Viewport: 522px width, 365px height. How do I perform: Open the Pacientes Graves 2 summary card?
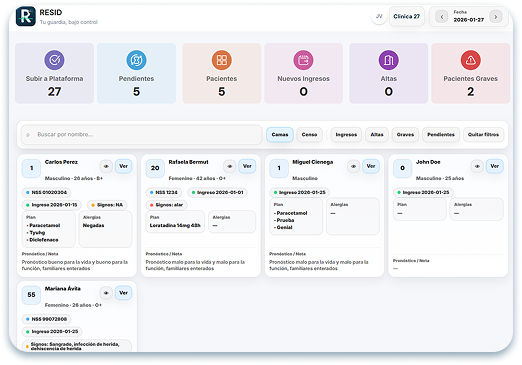[x=470, y=73]
